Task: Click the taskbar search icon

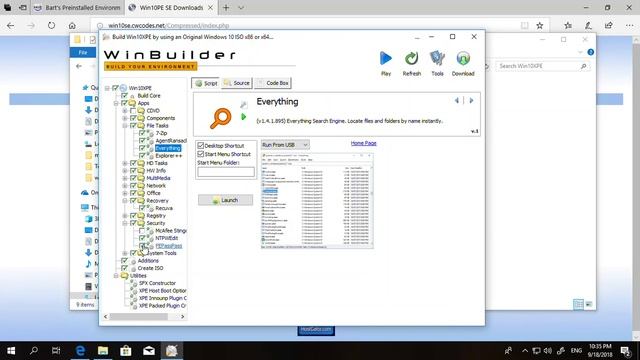Action: click(34, 351)
